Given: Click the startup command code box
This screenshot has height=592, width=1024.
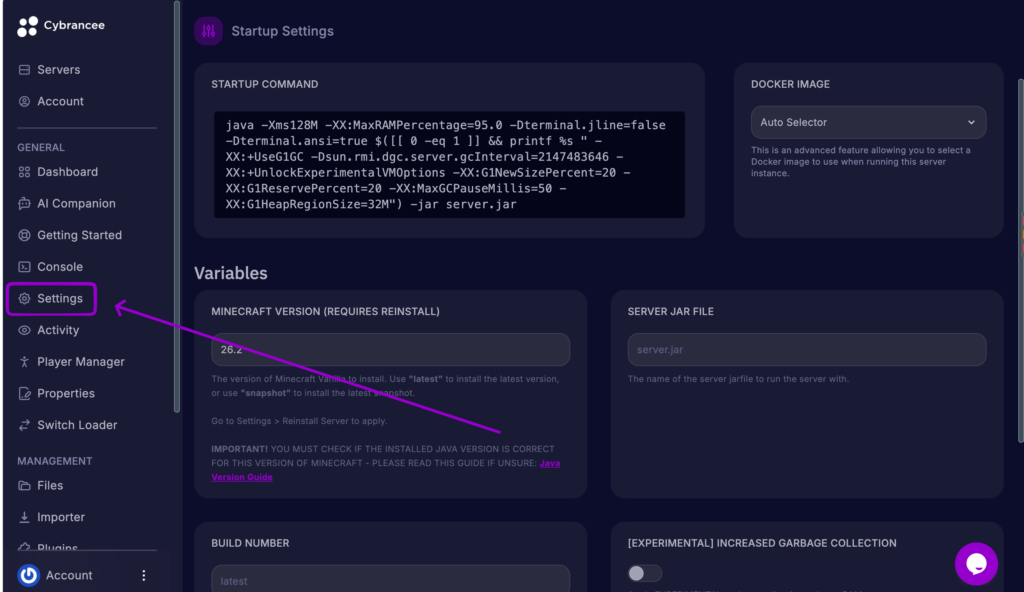Looking at the screenshot, I should click(x=449, y=165).
